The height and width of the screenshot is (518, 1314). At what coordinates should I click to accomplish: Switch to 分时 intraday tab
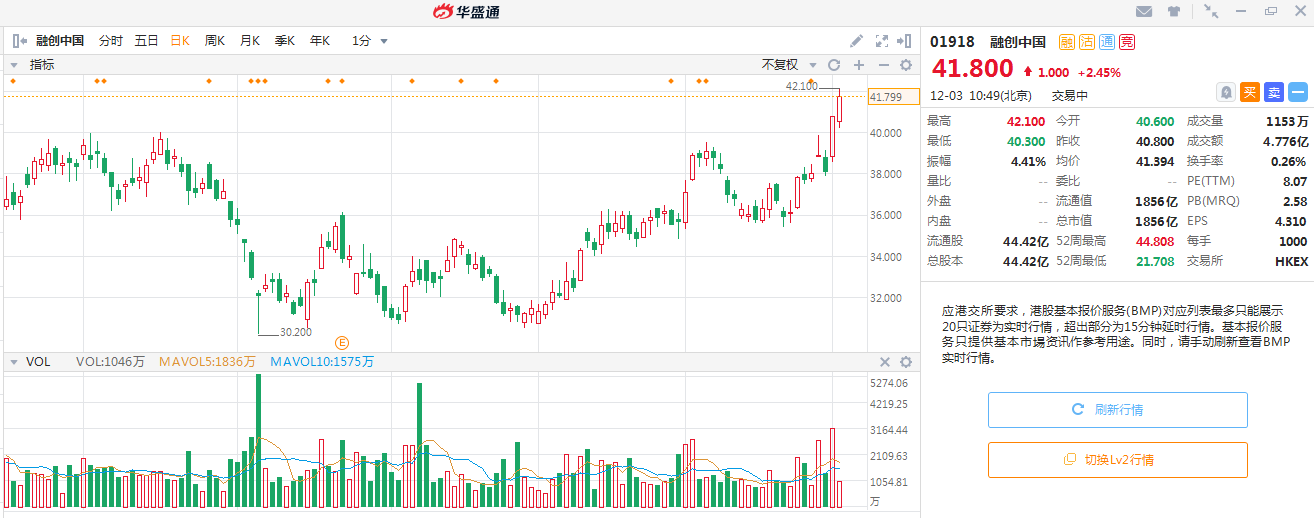111,41
